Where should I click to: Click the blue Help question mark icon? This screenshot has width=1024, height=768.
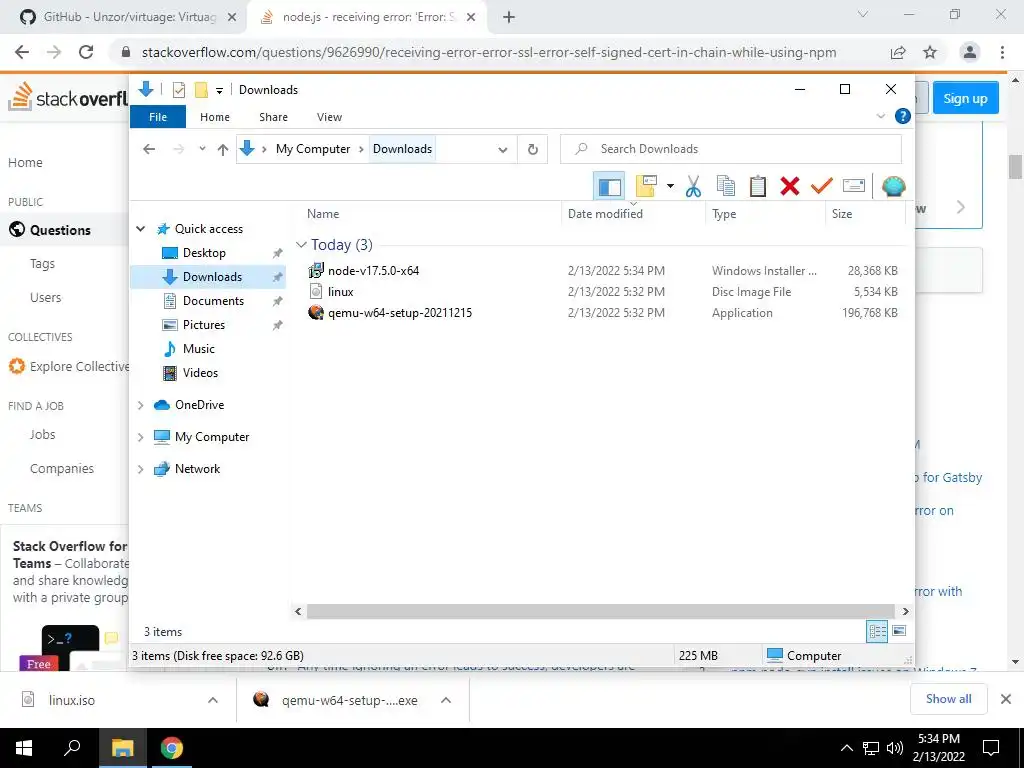tap(903, 116)
